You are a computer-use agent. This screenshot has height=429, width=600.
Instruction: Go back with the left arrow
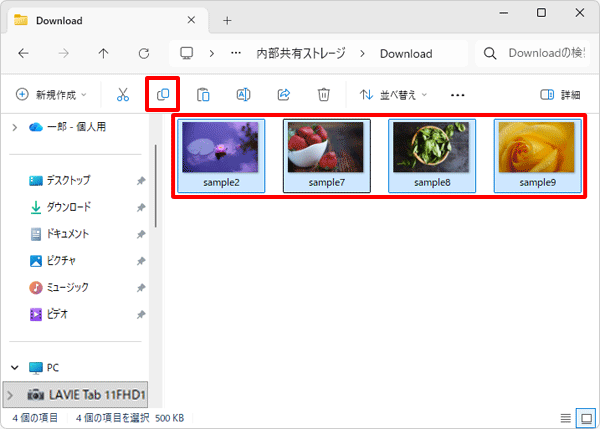[x=23, y=53]
